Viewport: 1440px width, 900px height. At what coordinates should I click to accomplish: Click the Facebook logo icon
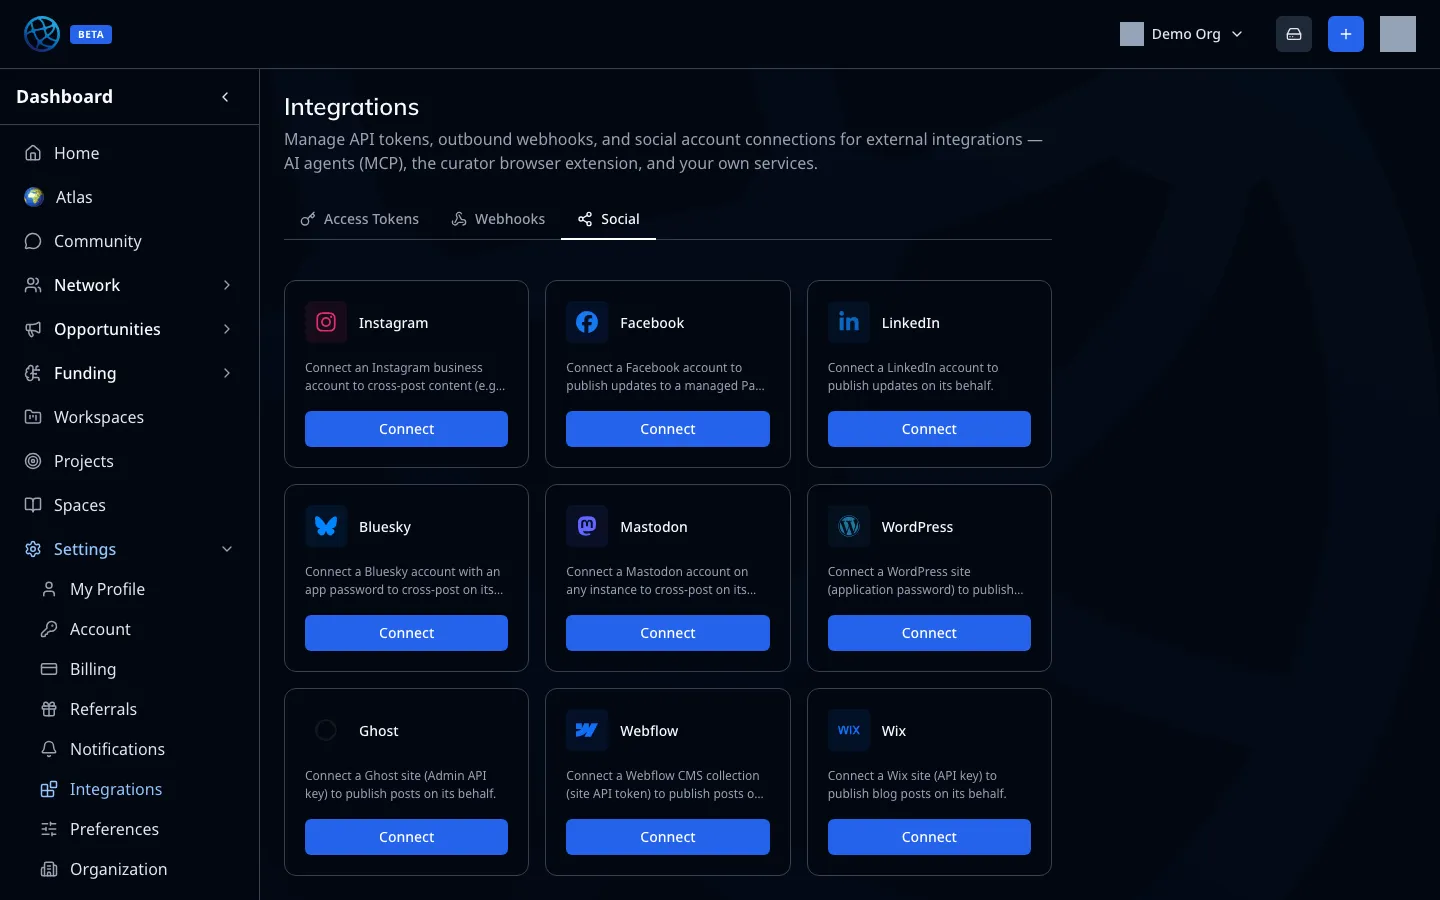(x=587, y=322)
